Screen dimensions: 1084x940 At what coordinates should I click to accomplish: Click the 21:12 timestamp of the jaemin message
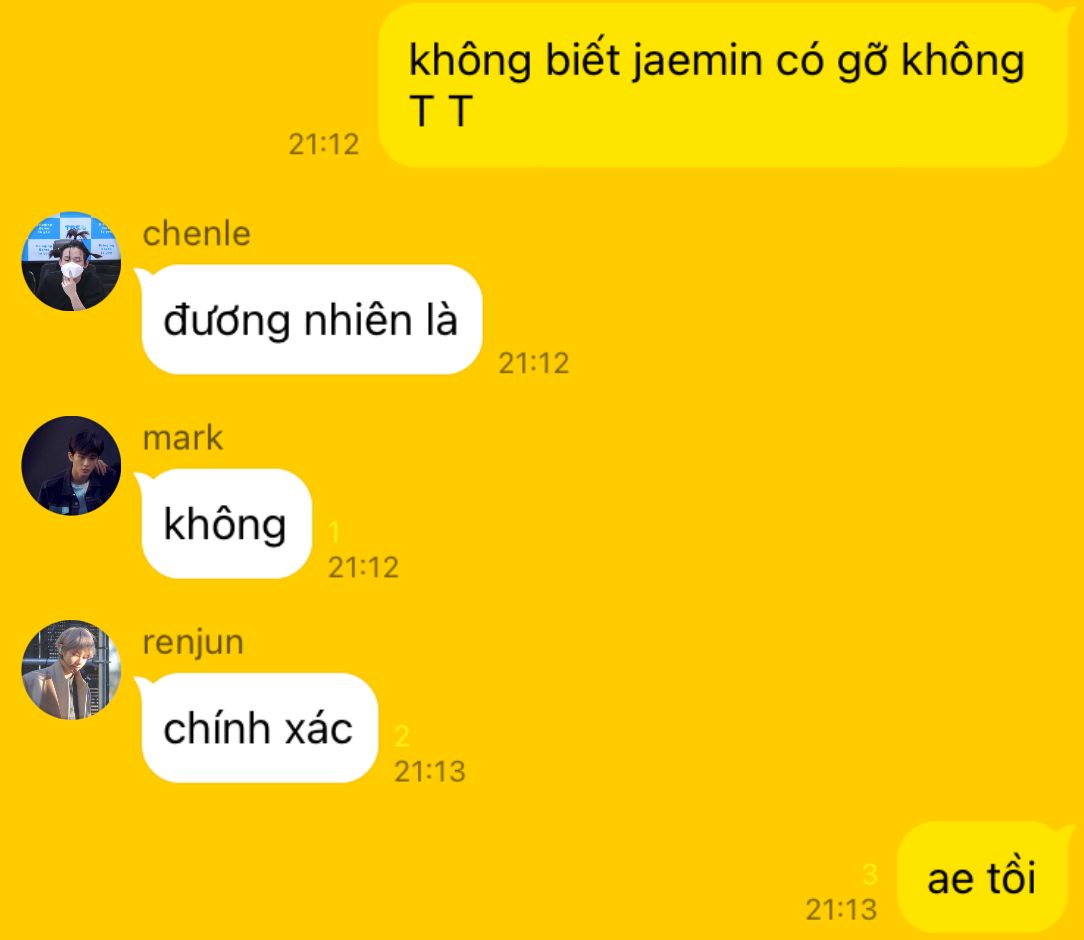324,144
